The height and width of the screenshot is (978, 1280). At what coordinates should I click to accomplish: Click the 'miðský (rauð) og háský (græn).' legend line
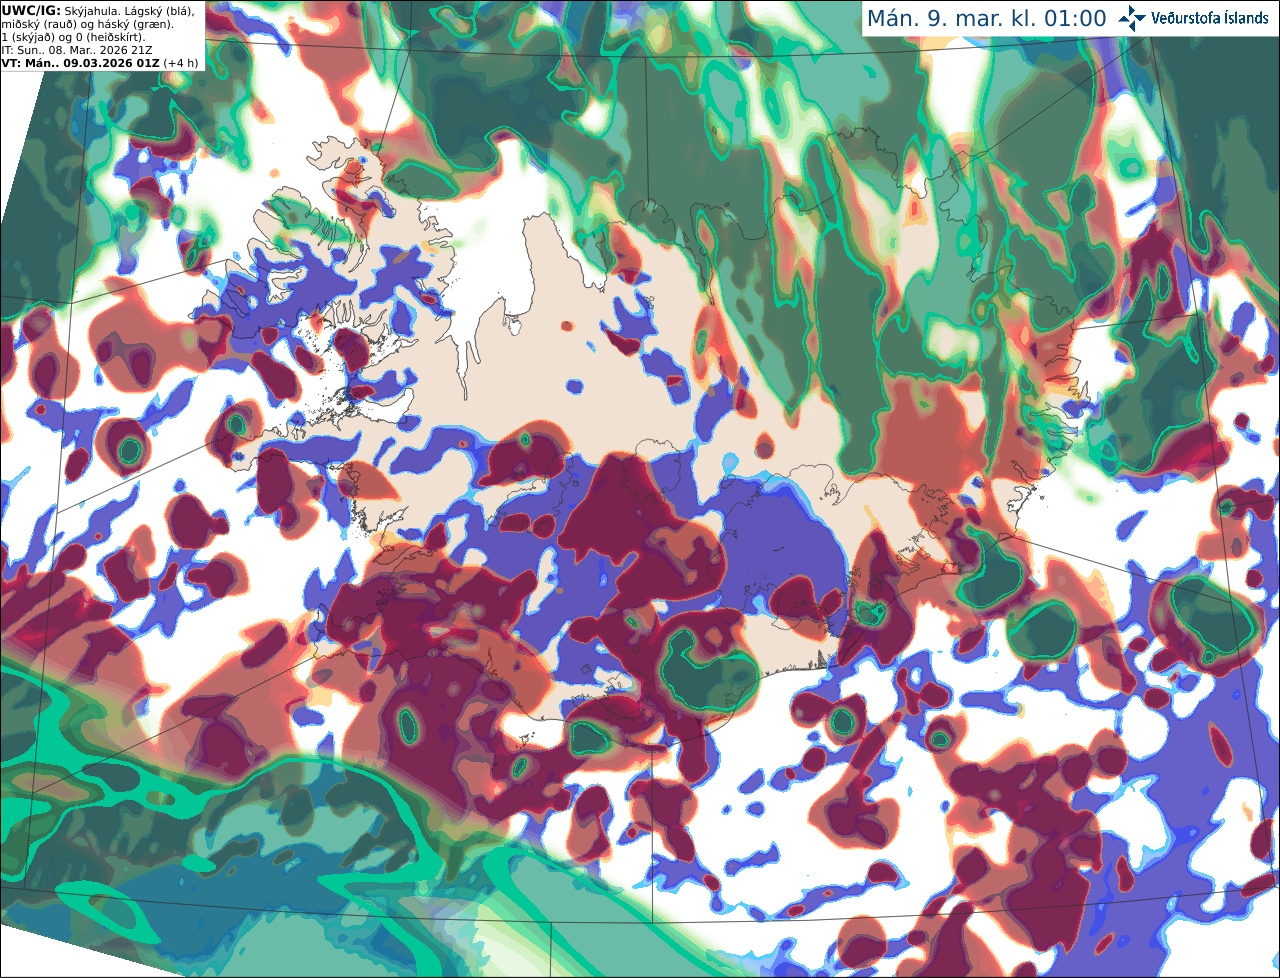tap(88, 24)
